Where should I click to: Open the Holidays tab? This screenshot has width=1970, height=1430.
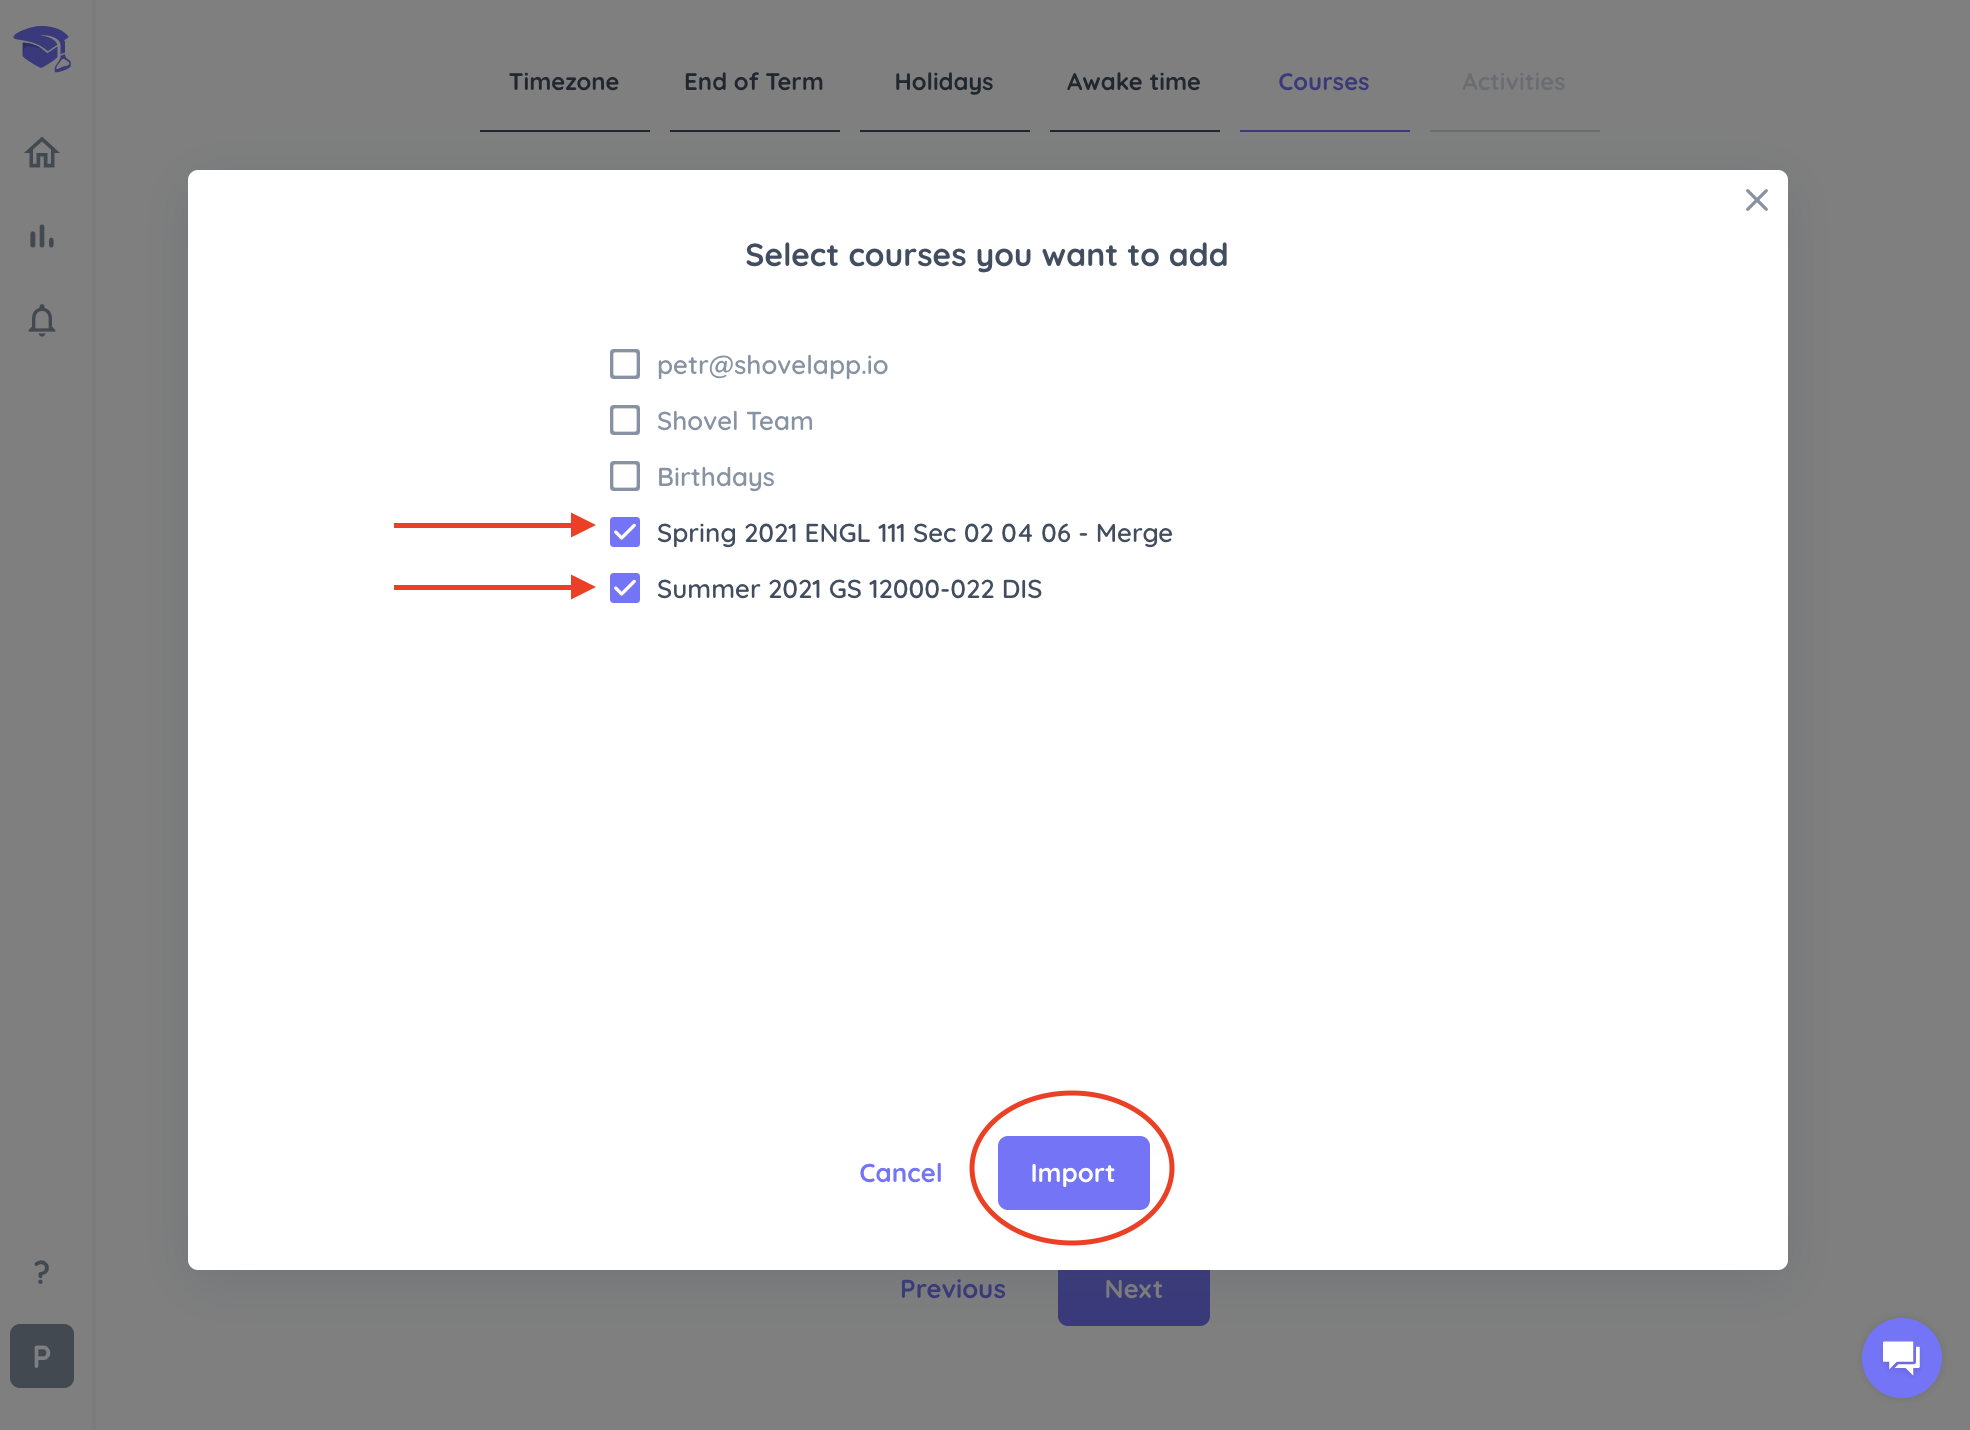click(x=944, y=82)
